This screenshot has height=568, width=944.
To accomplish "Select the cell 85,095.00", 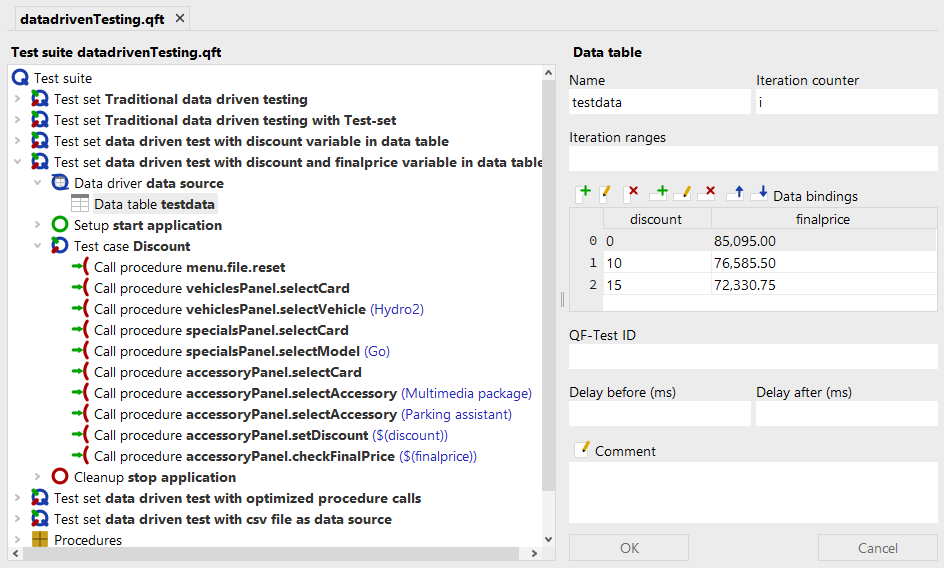I will pyautogui.click(x=824, y=241).
